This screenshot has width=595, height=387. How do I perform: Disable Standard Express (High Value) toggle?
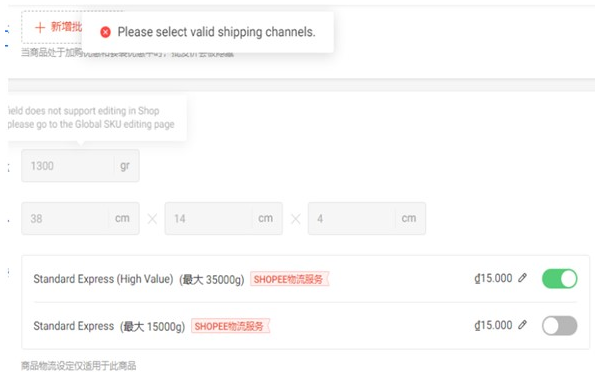(560, 279)
